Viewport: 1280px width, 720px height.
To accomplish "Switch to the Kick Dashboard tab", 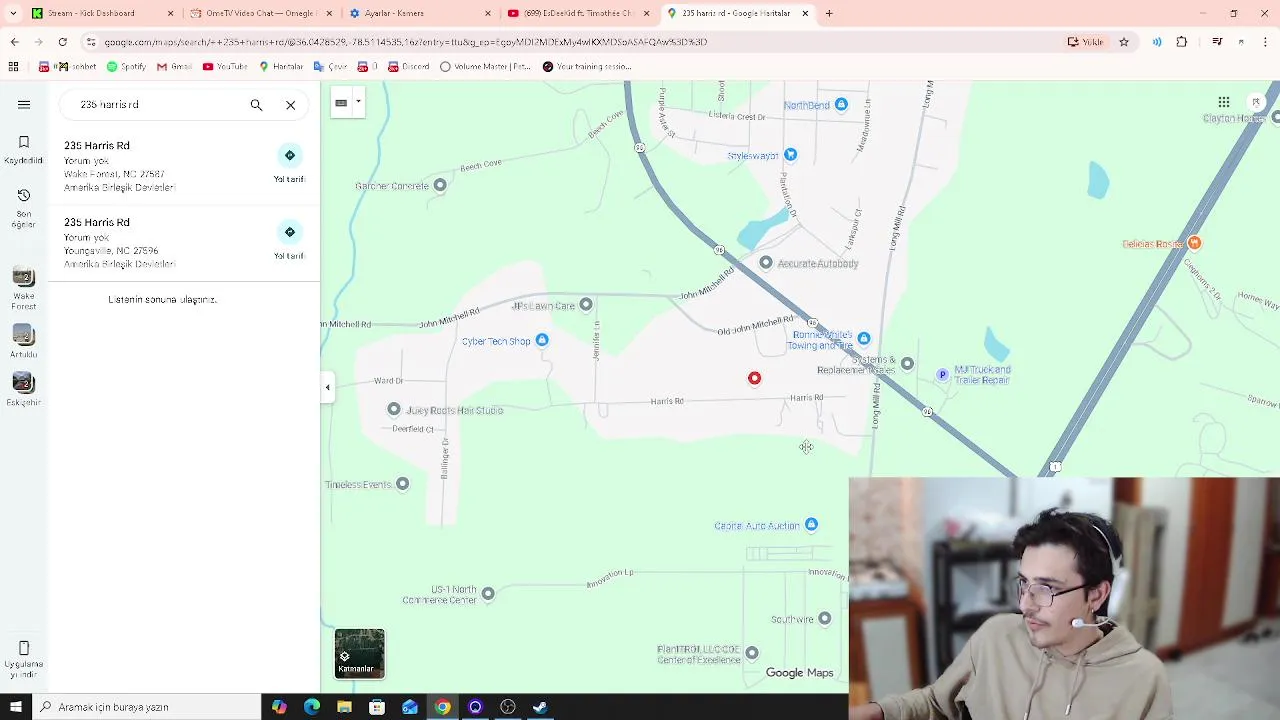I will 102,13.
